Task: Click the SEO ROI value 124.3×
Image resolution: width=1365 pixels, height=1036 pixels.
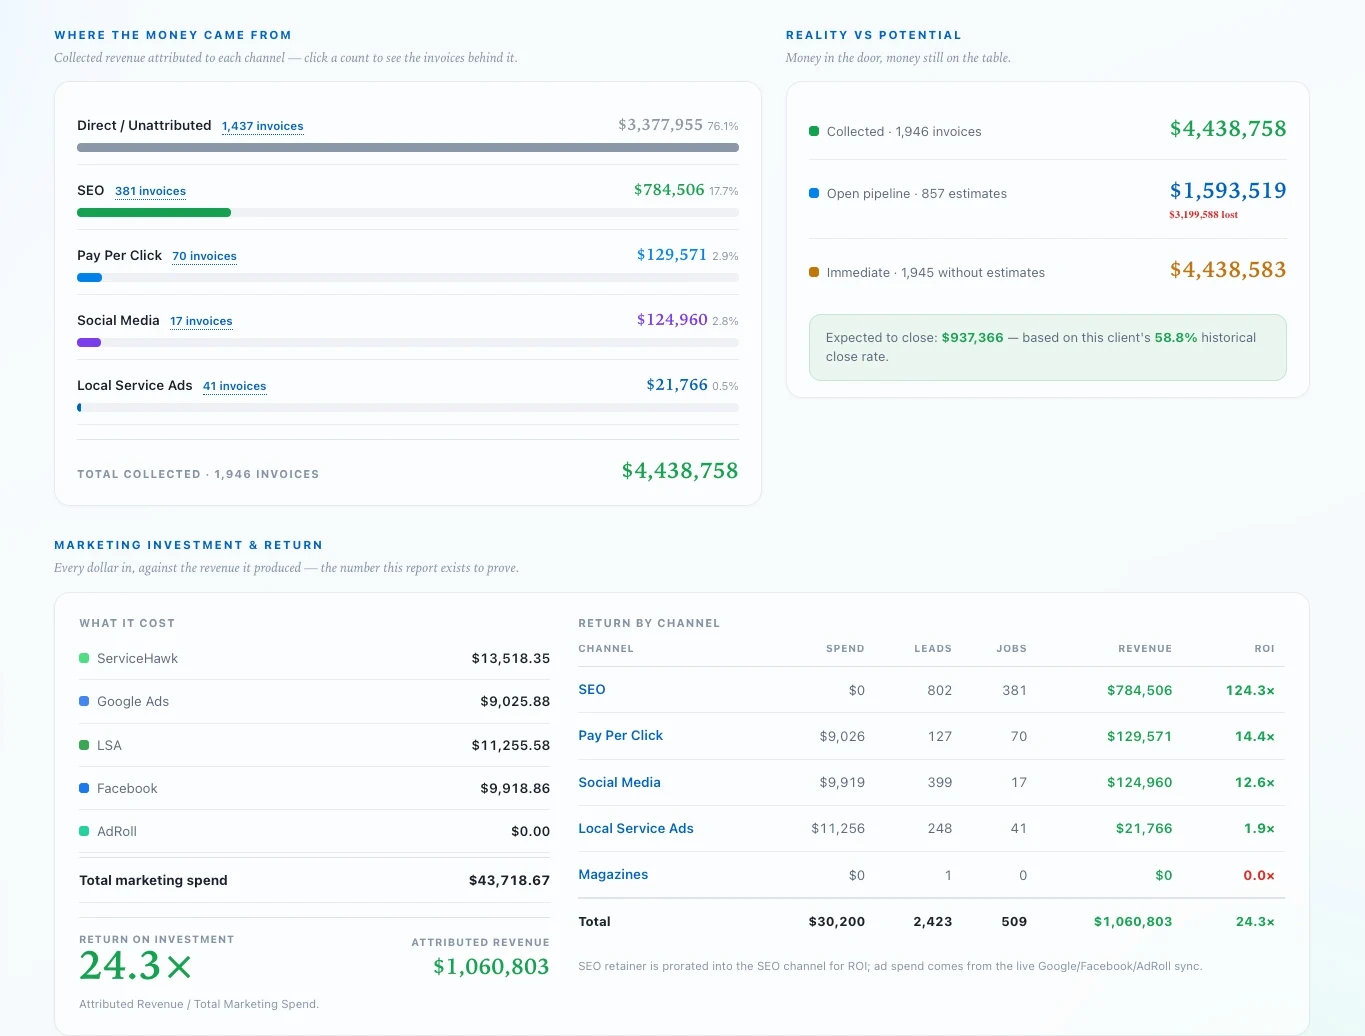Action: tap(1250, 690)
